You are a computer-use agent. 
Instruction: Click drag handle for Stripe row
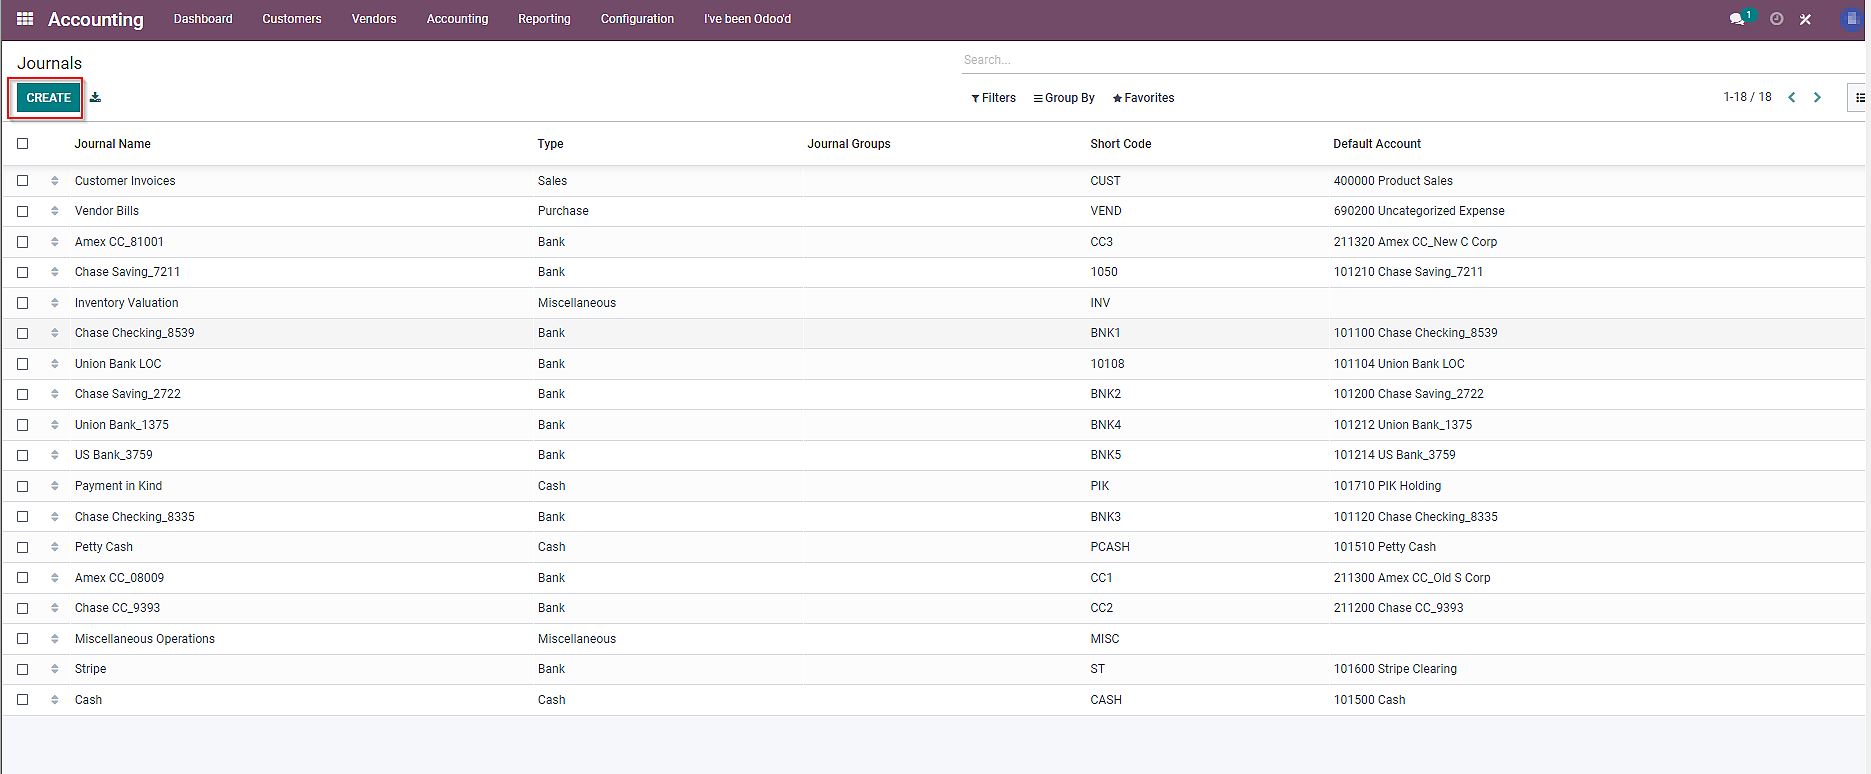point(55,669)
